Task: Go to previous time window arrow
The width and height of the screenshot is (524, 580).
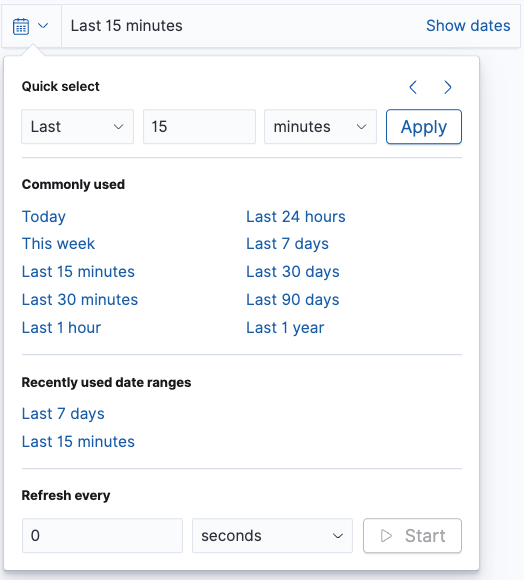Action: pos(413,87)
